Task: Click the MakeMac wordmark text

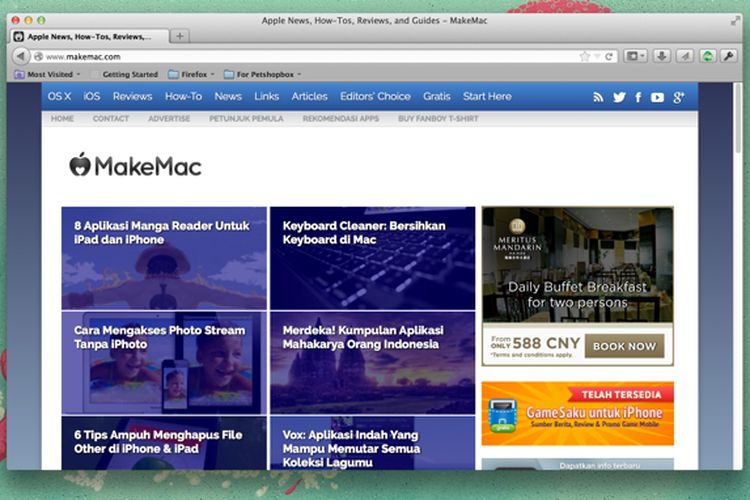Action: [x=148, y=167]
